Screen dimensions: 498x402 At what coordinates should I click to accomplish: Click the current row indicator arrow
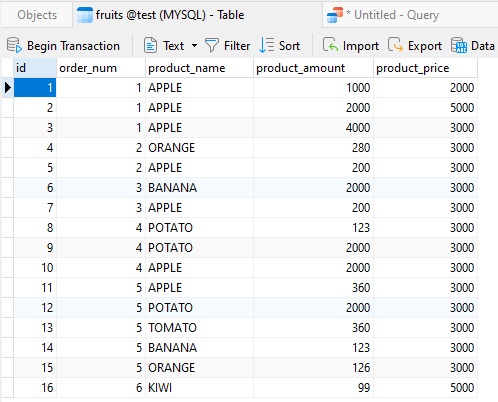coord(8,88)
